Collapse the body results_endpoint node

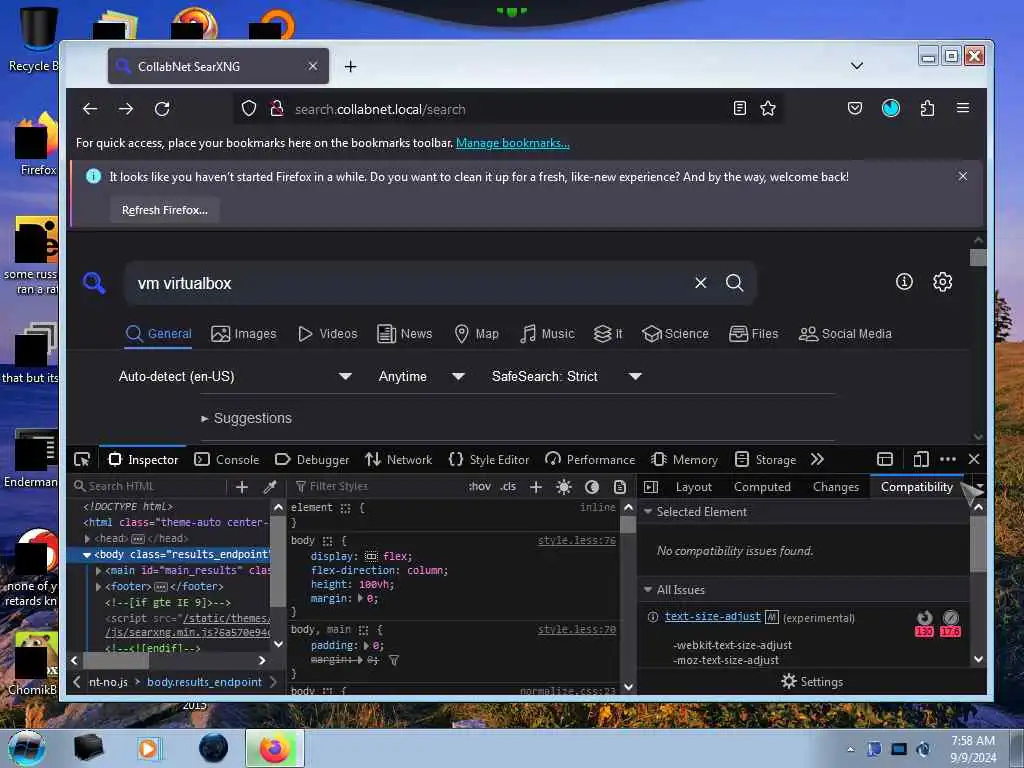click(x=87, y=554)
